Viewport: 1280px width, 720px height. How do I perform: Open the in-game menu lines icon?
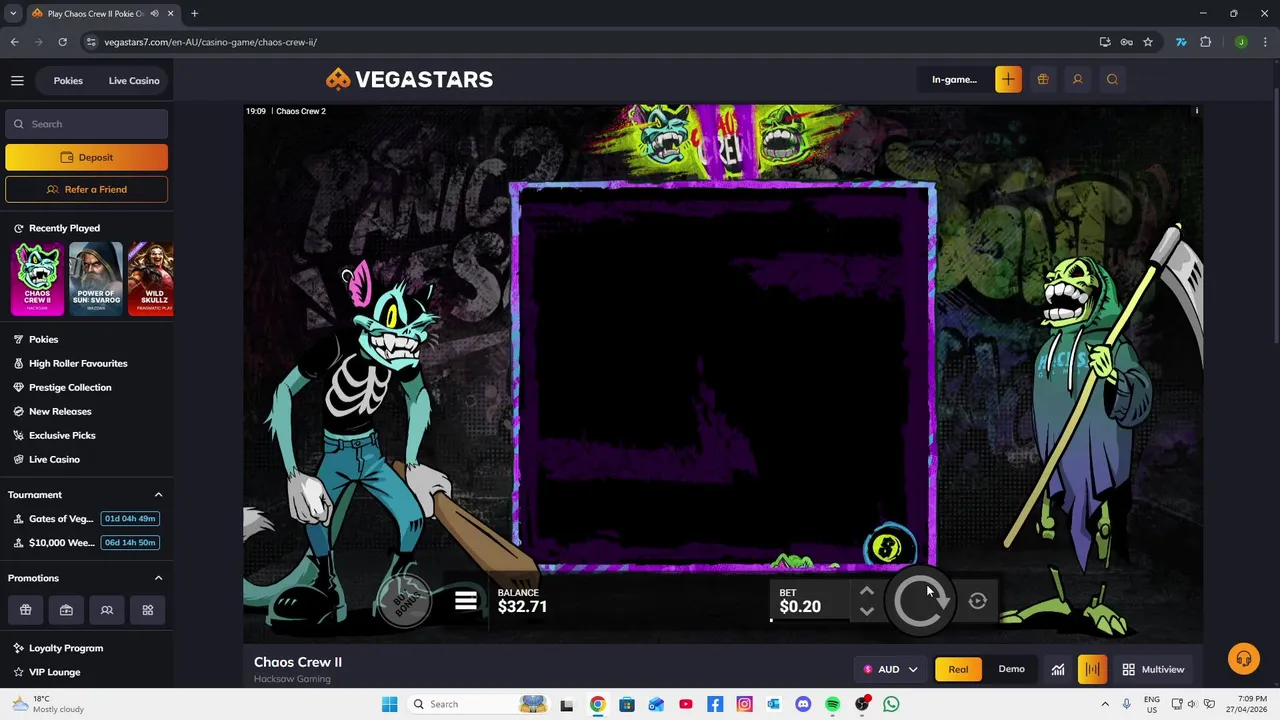coord(466,601)
